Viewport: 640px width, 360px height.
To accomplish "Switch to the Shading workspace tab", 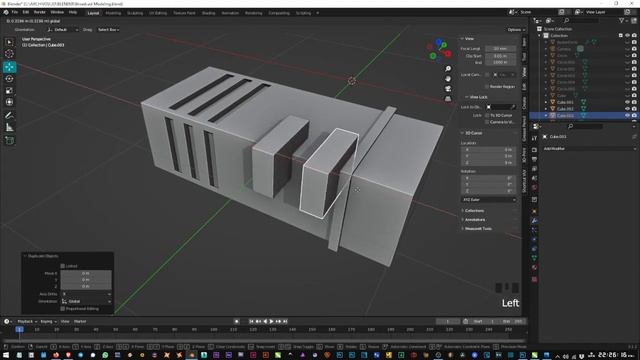I will pos(208,13).
